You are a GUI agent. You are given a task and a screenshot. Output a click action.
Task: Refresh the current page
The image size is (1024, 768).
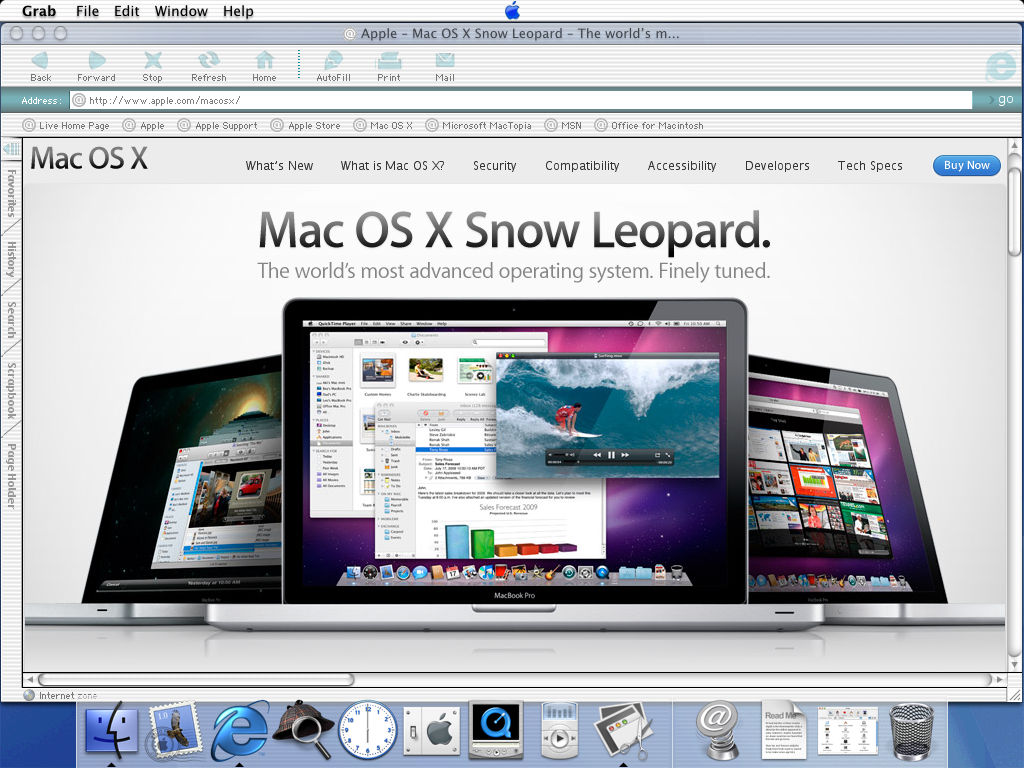[208, 67]
